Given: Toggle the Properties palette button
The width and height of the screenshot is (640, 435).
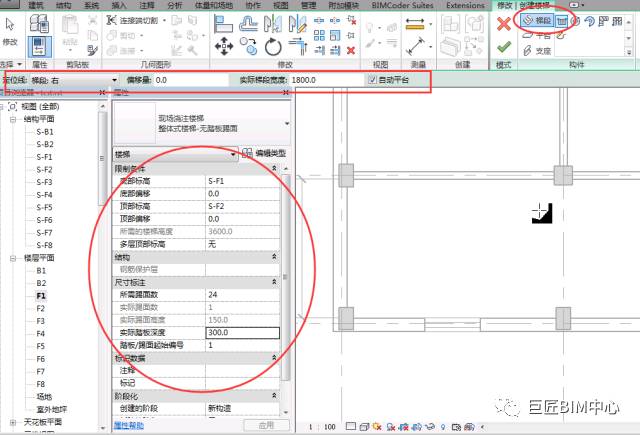Looking at the screenshot, I should point(40,47).
